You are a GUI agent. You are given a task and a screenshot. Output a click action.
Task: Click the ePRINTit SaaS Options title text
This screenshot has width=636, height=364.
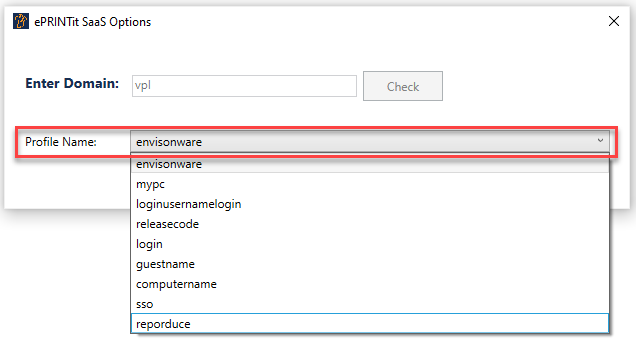pyautogui.click(x=92, y=22)
